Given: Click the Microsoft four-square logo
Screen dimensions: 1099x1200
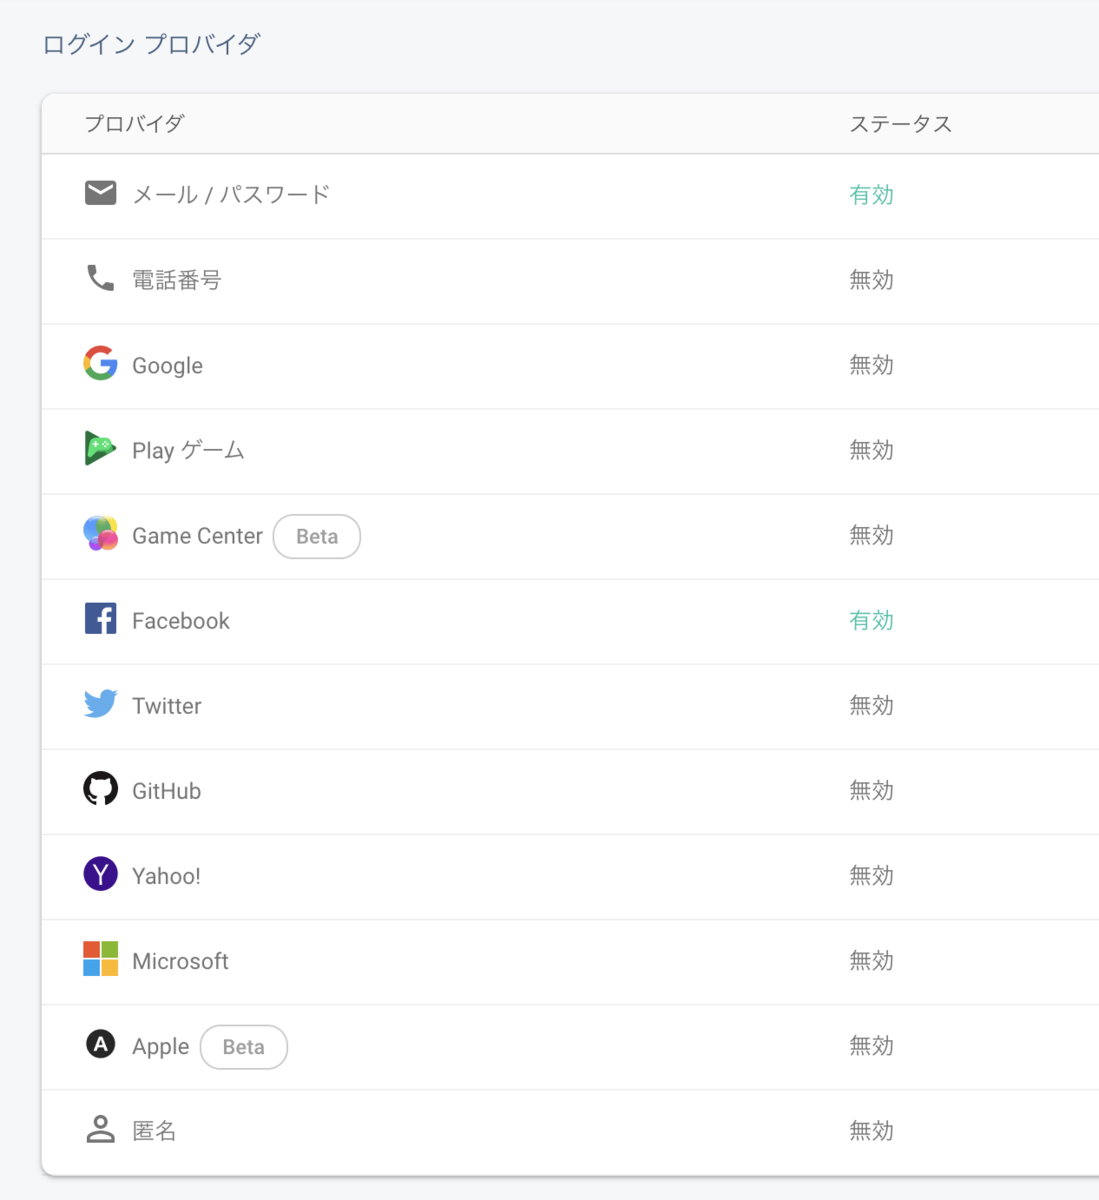Looking at the screenshot, I should tap(100, 959).
